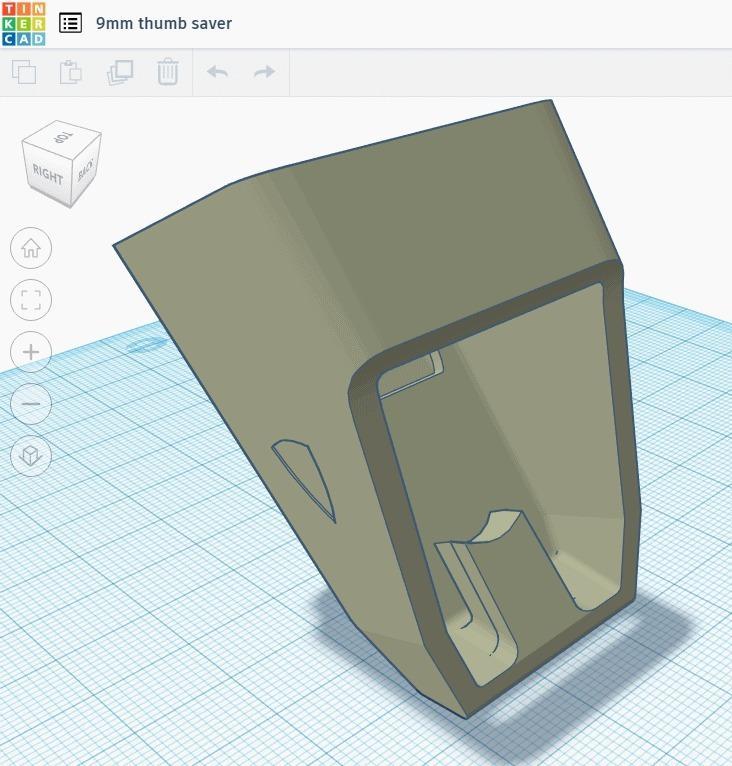The width and height of the screenshot is (732, 766).
Task: Redo the action with the right arrow
Action: coord(264,72)
